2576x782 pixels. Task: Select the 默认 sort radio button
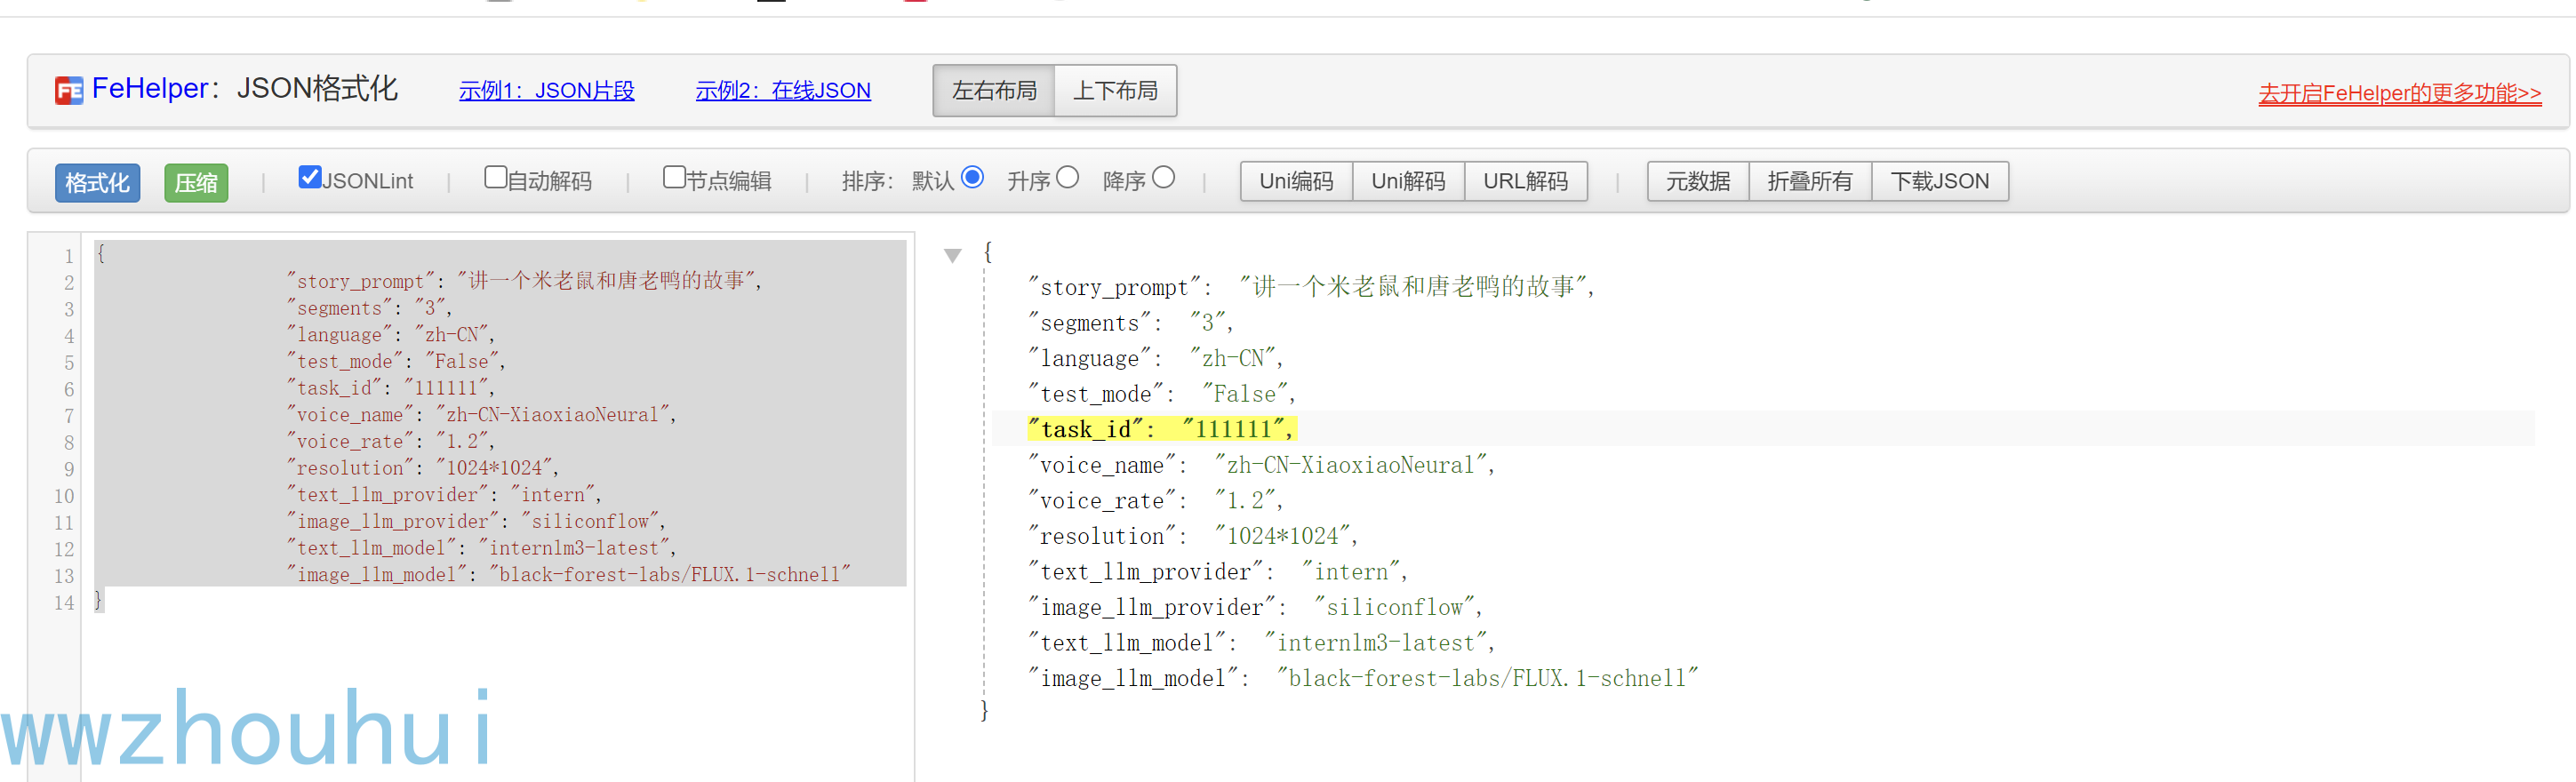pyautogui.click(x=972, y=178)
